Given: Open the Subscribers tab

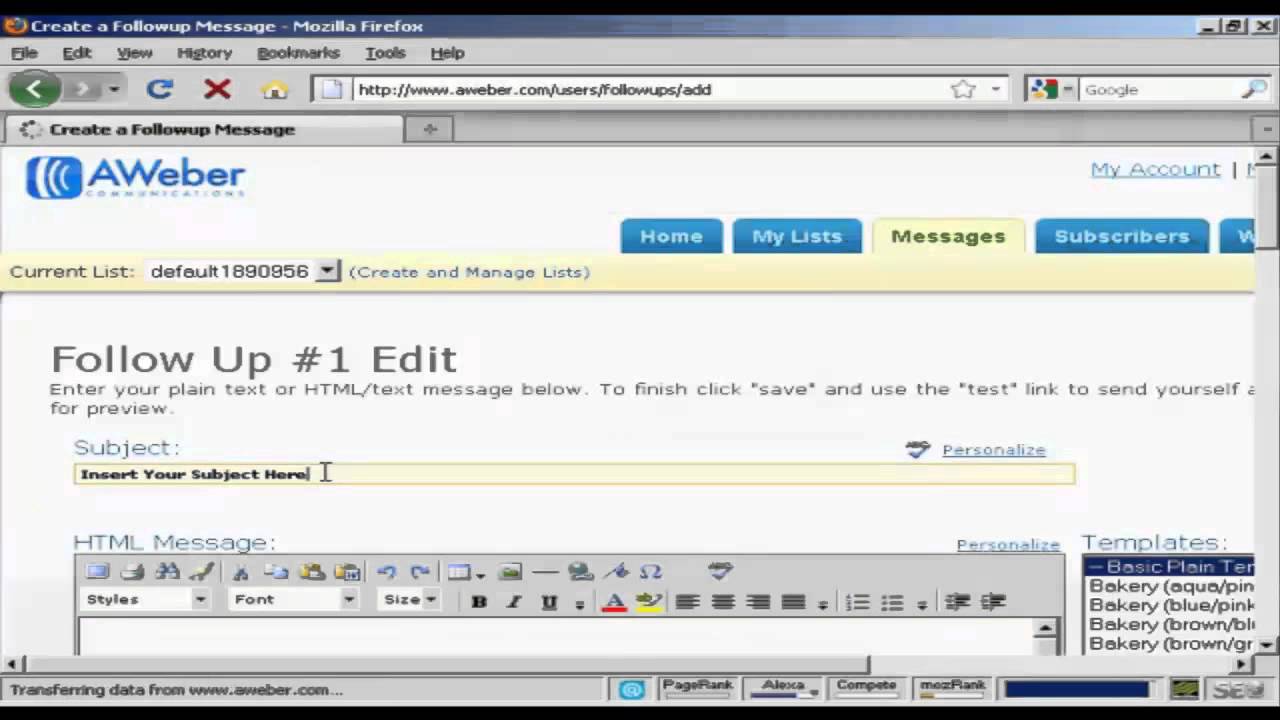Looking at the screenshot, I should coord(1122,236).
